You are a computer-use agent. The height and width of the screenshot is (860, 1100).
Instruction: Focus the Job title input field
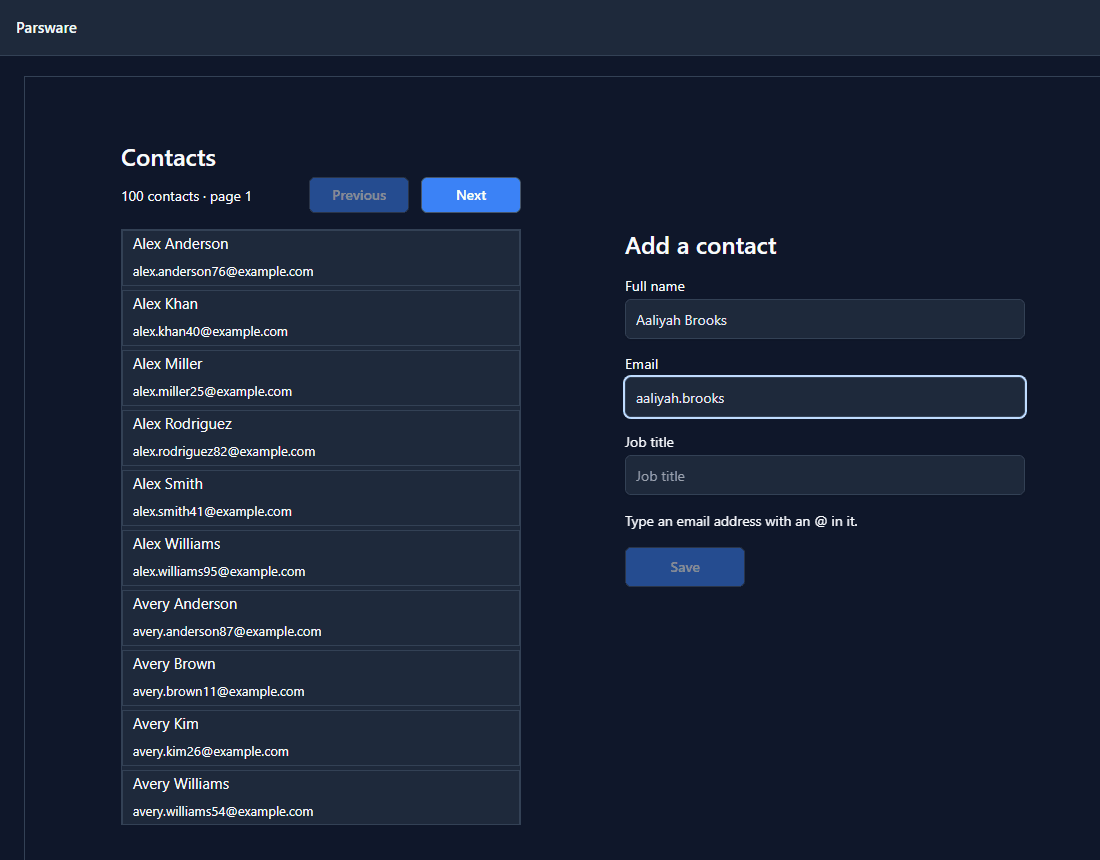[x=824, y=475]
